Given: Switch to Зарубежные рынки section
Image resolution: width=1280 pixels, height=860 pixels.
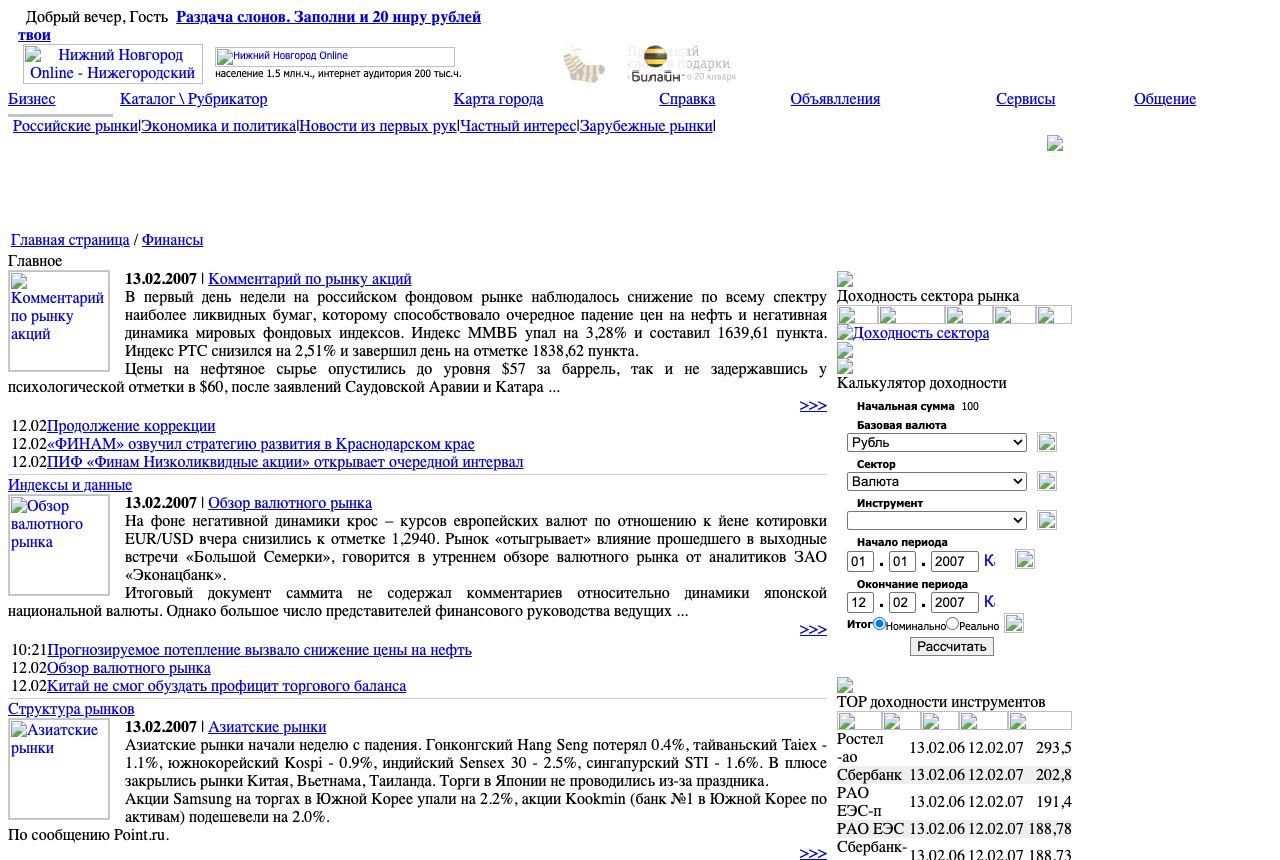Looking at the screenshot, I should (646, 126).
